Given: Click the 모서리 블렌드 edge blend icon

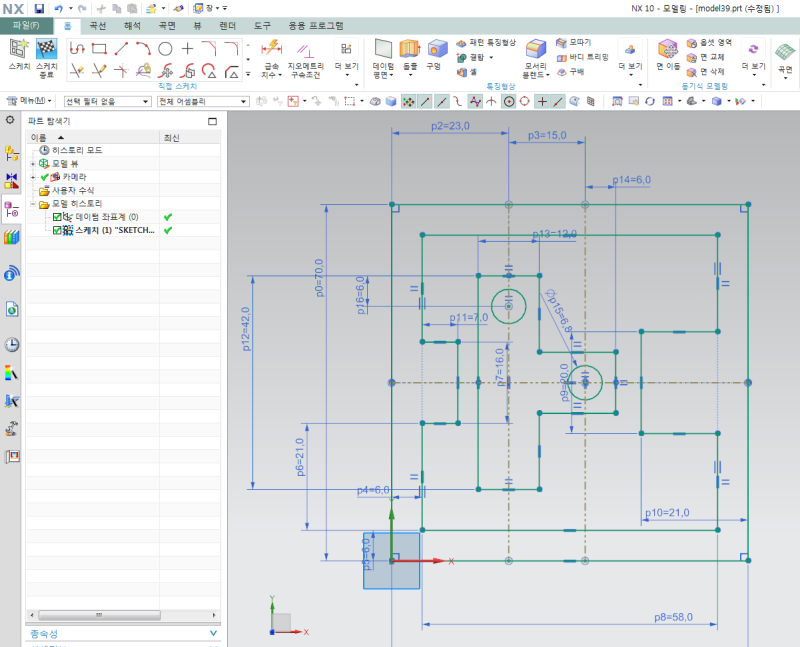Looking at the screenshot, I should point(536,48).
